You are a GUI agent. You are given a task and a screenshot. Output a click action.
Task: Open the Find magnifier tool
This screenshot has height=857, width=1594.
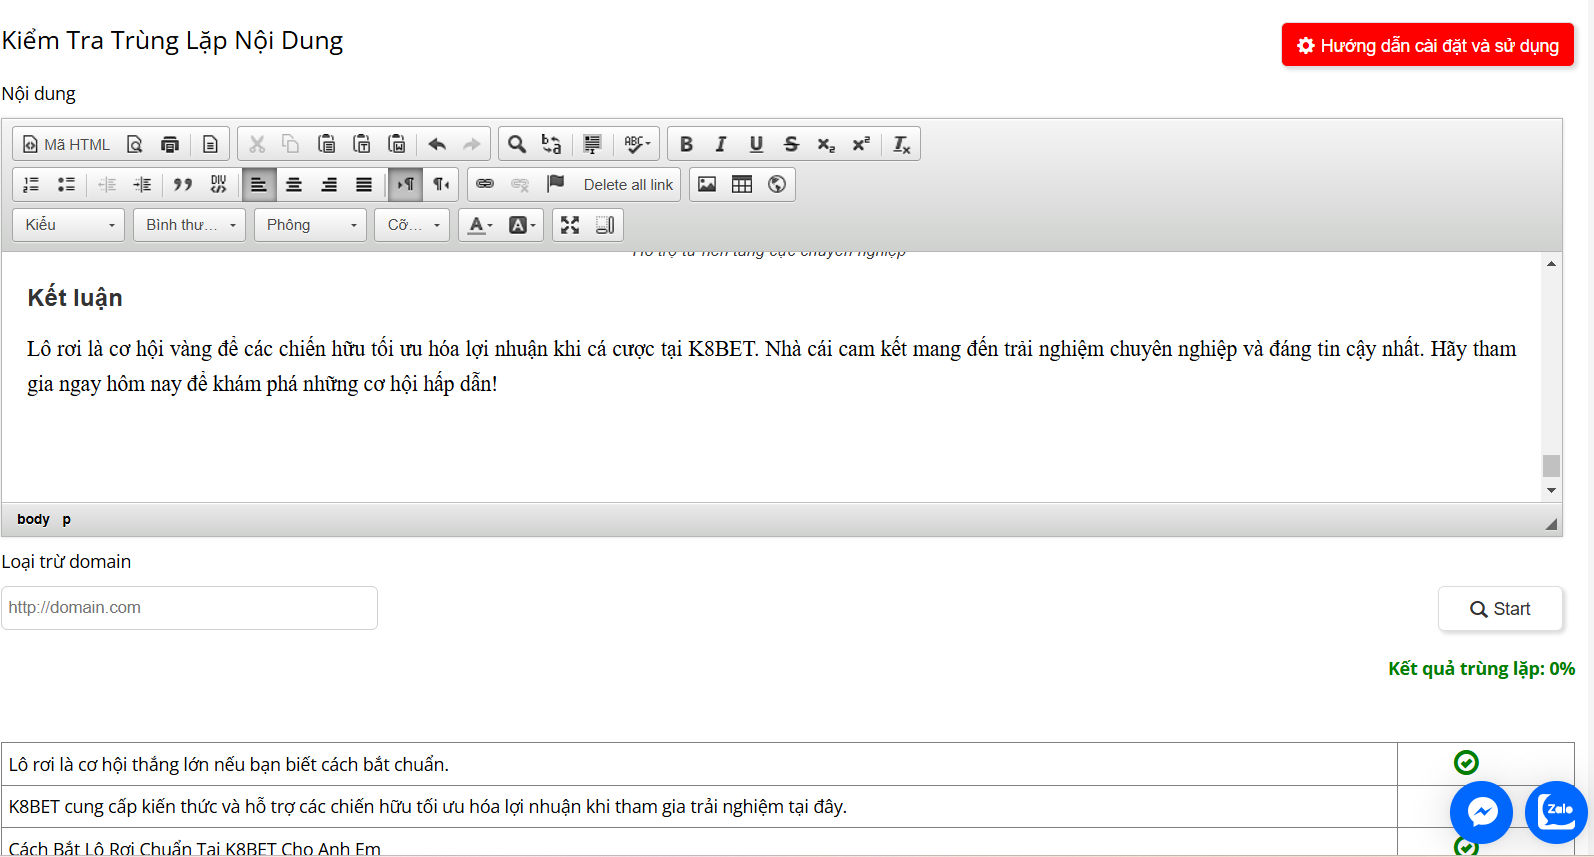517,144
